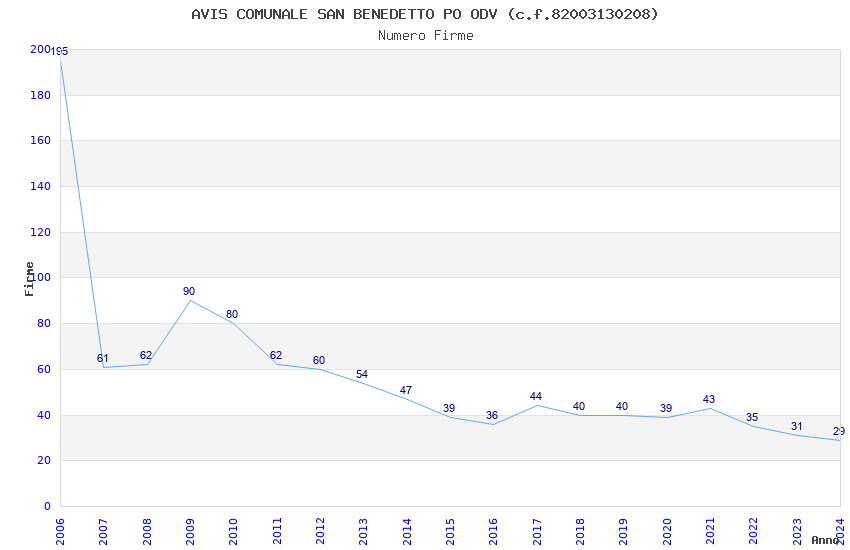Click the 40 data label for year 2018

tap(579, 406)
